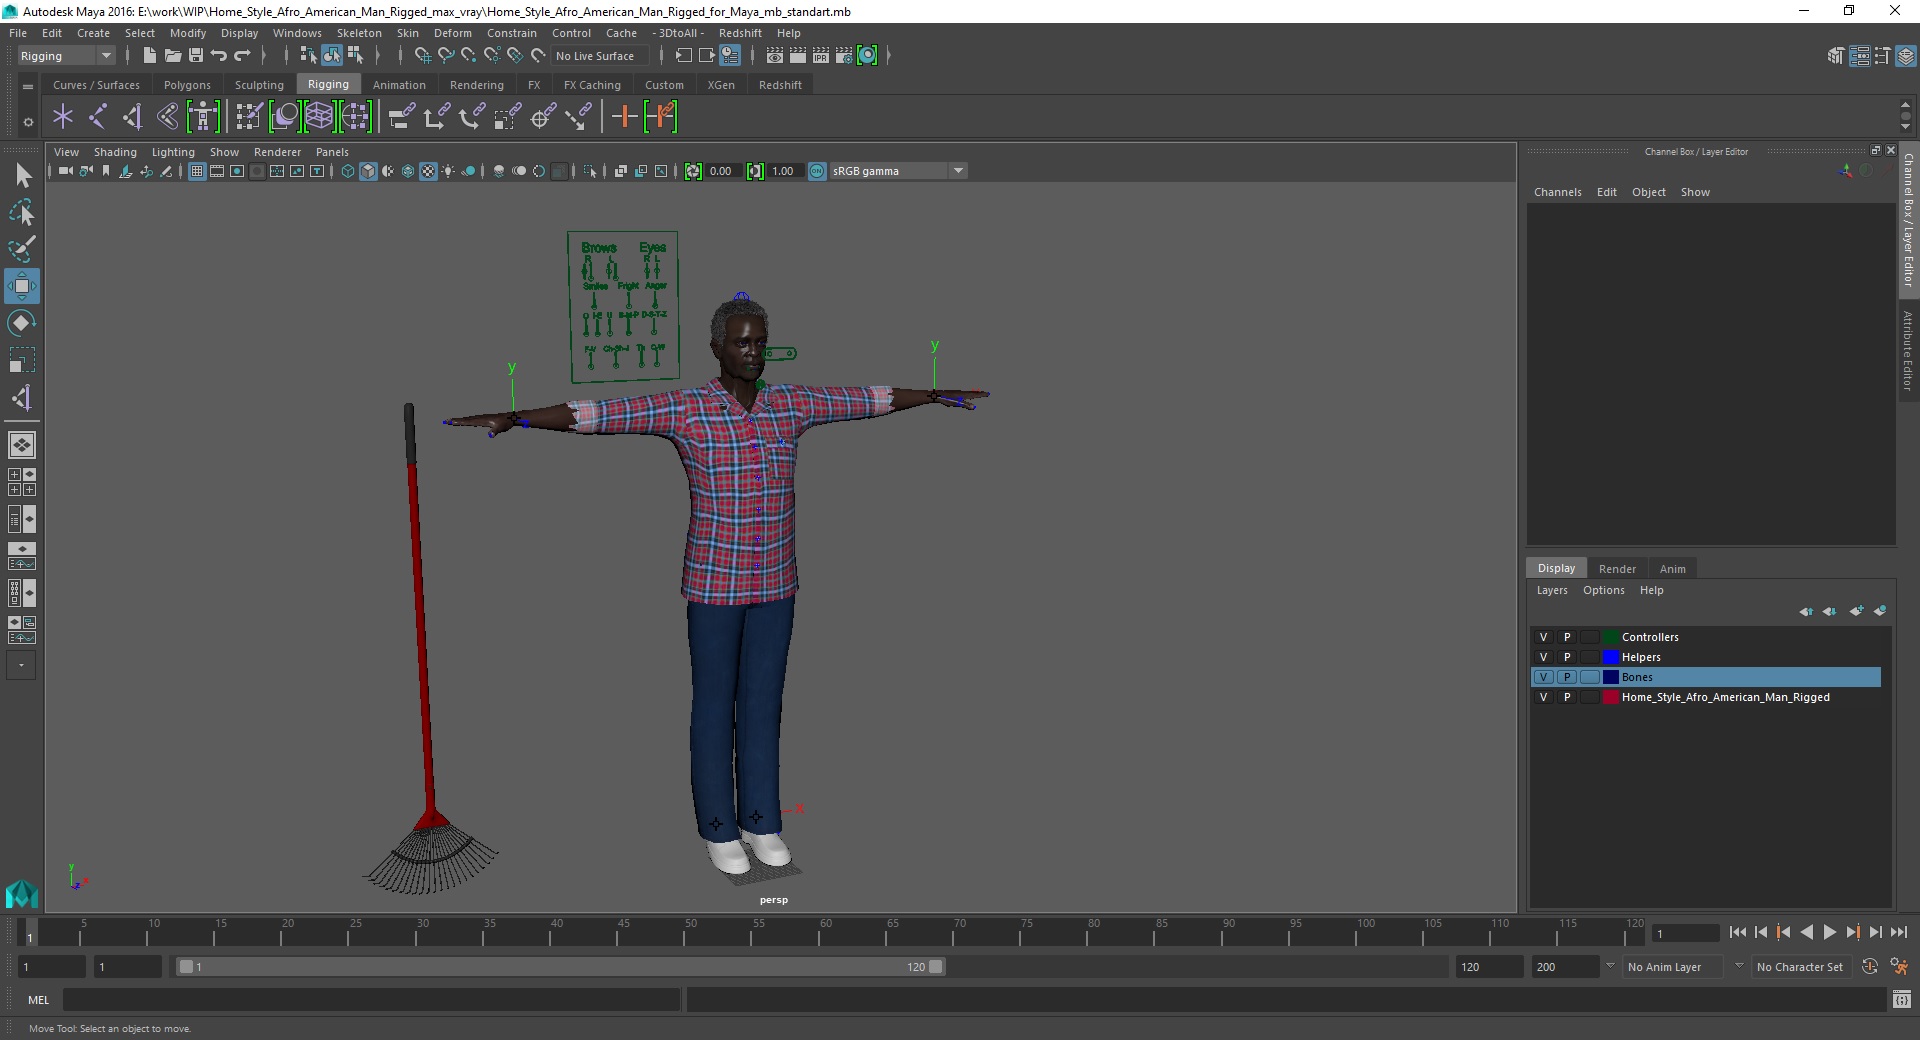Click the Helpers layer blue color swatch
1920x1040 pixels.
point(1611,657)
